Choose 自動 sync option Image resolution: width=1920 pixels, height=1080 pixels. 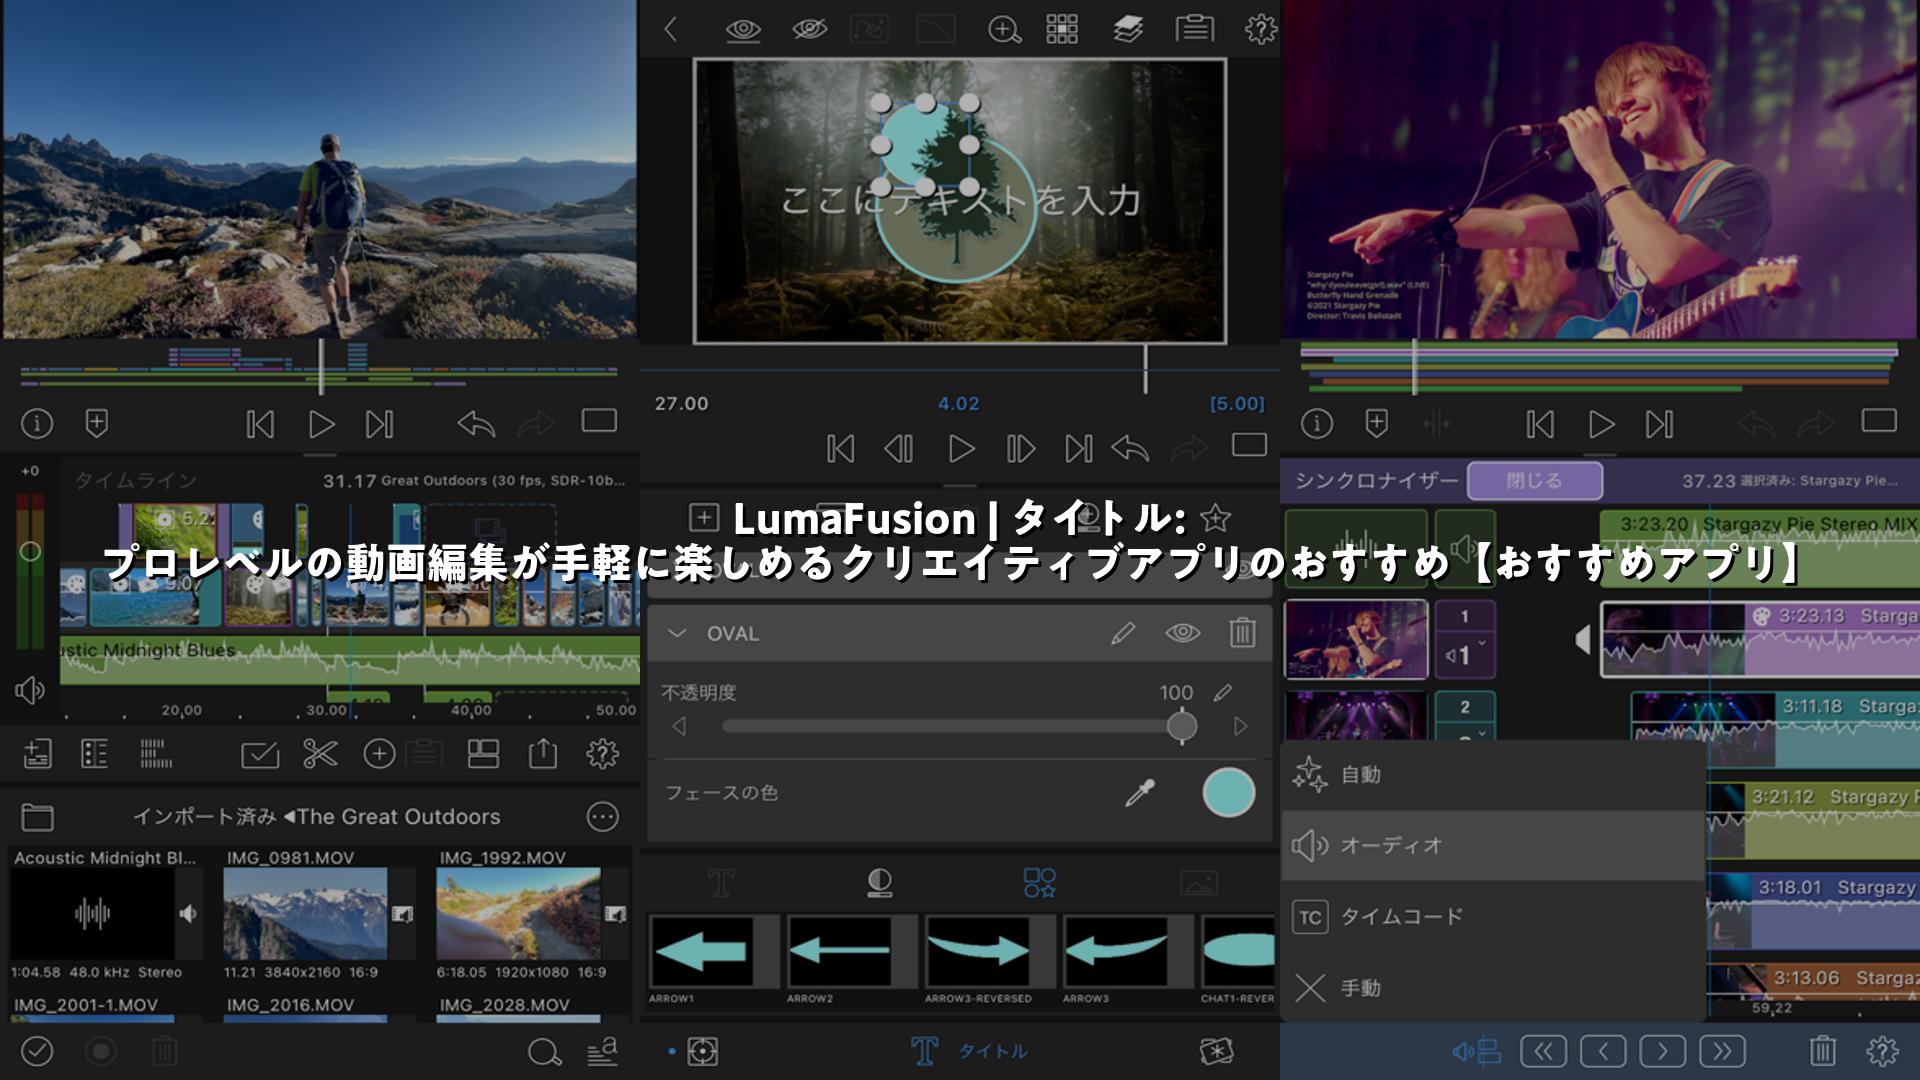(x=1493, y=775)
